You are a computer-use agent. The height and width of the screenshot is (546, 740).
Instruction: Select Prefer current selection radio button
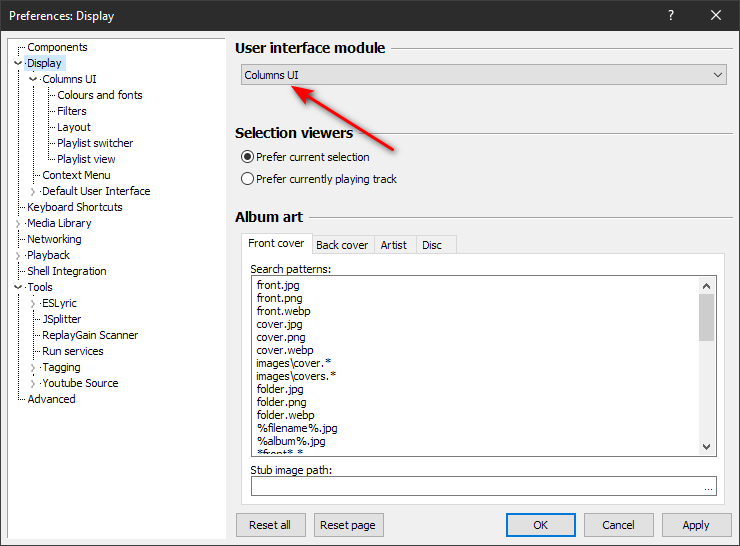tap(247, 157)
